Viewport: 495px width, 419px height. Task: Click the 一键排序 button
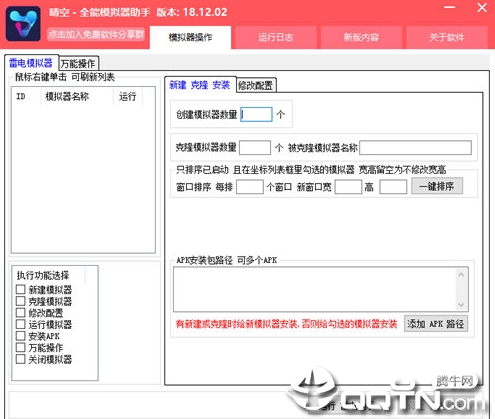[437, 186]
